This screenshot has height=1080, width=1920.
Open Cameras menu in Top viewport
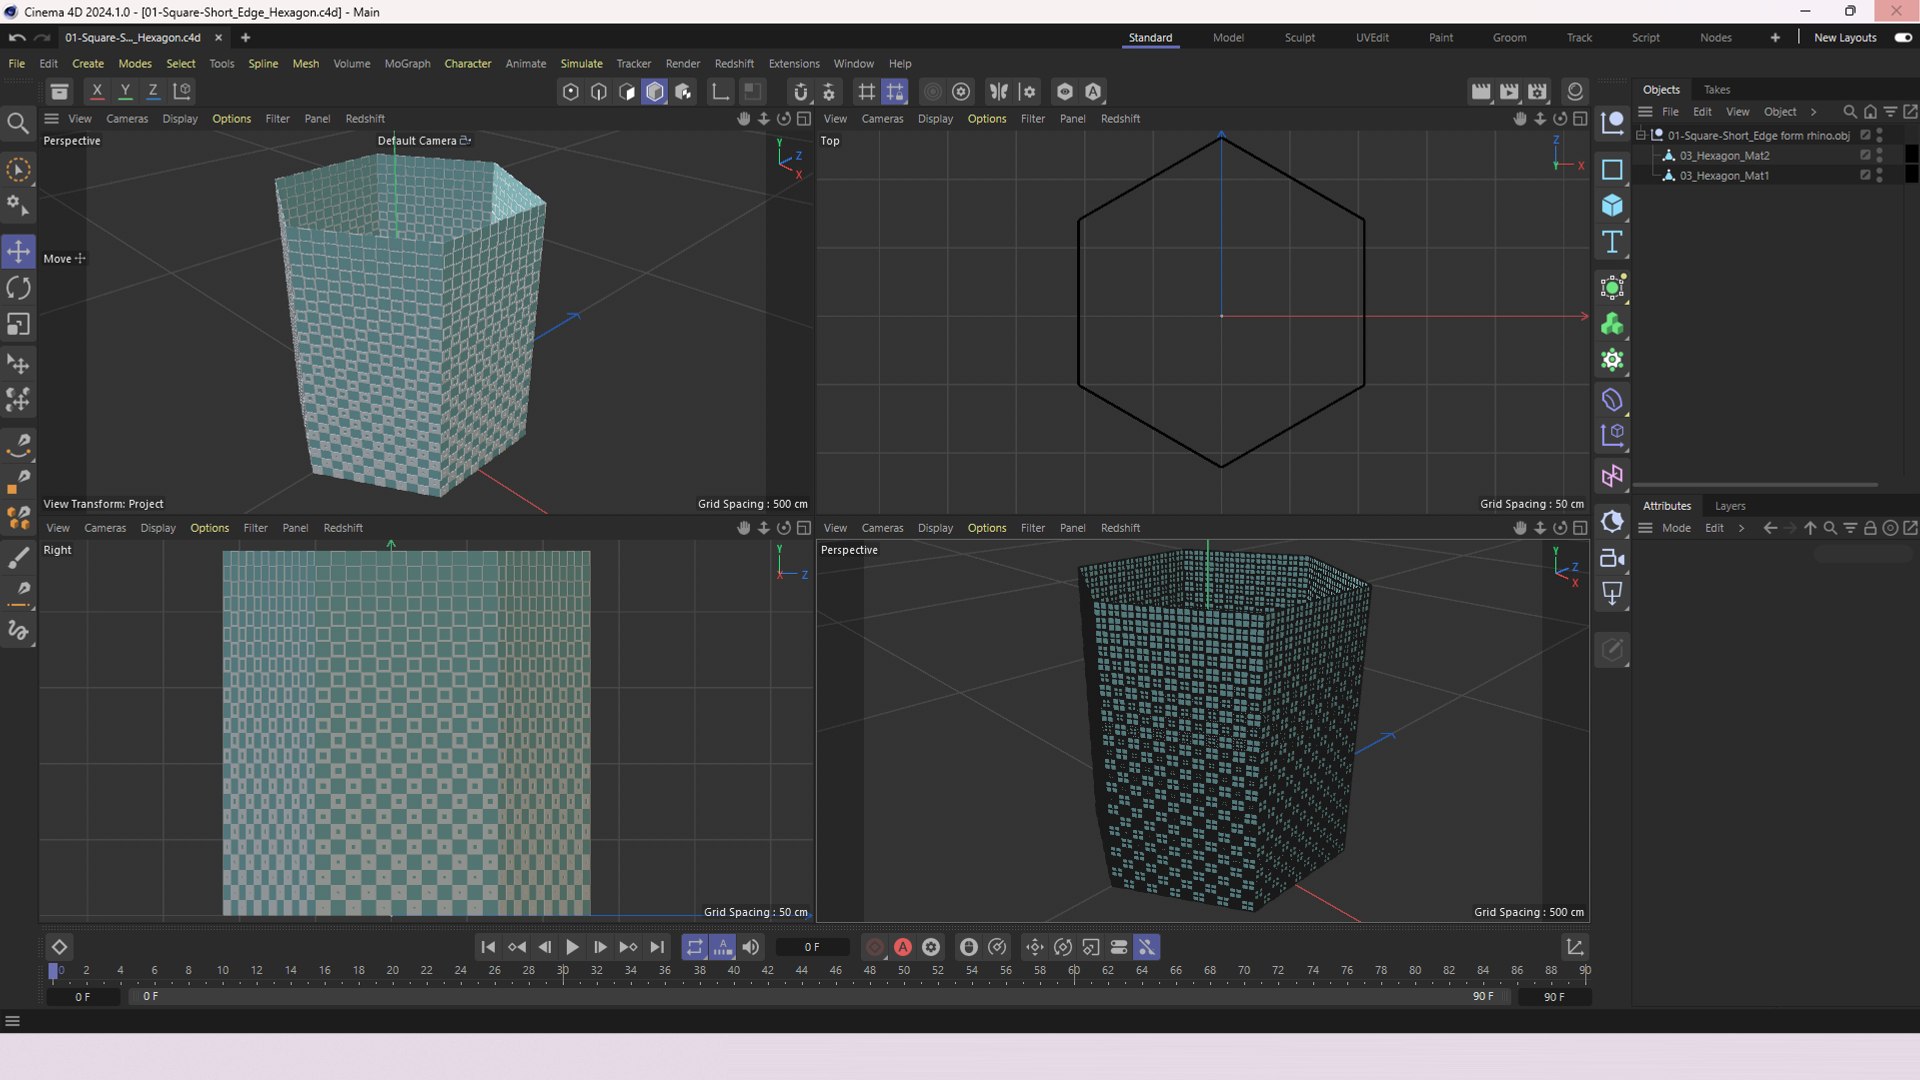[x=882, y=119]
